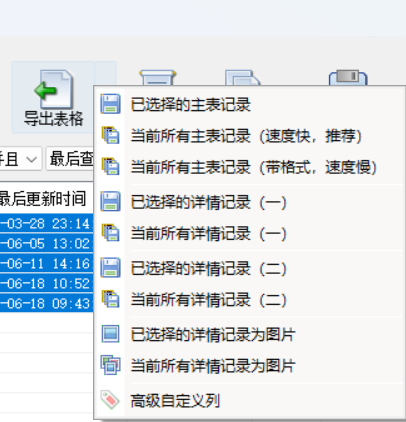Select the row dated 06-11 14:16
The width and height of the screenshot is (406, 422).
pos(46,263)
